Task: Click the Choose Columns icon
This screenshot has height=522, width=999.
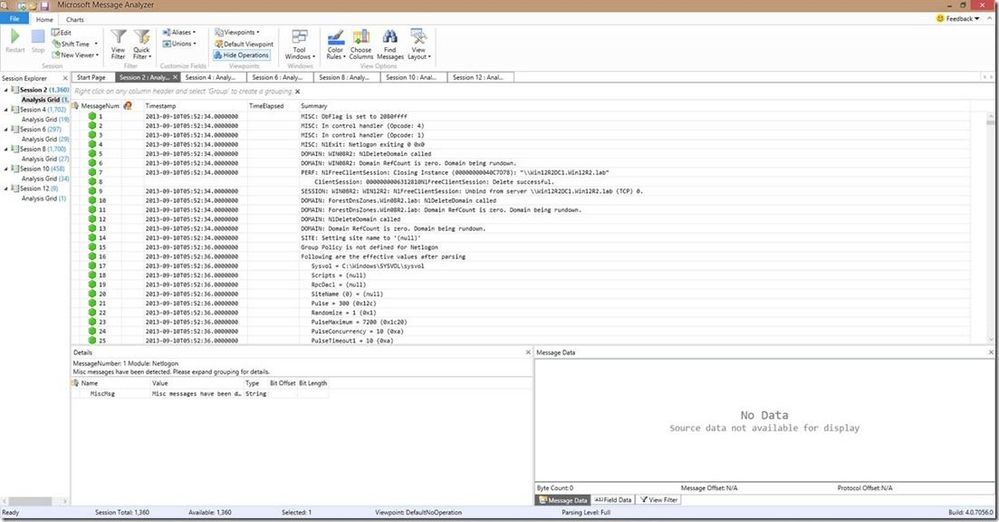Action: pyautogui.click(x=361, y=37)
